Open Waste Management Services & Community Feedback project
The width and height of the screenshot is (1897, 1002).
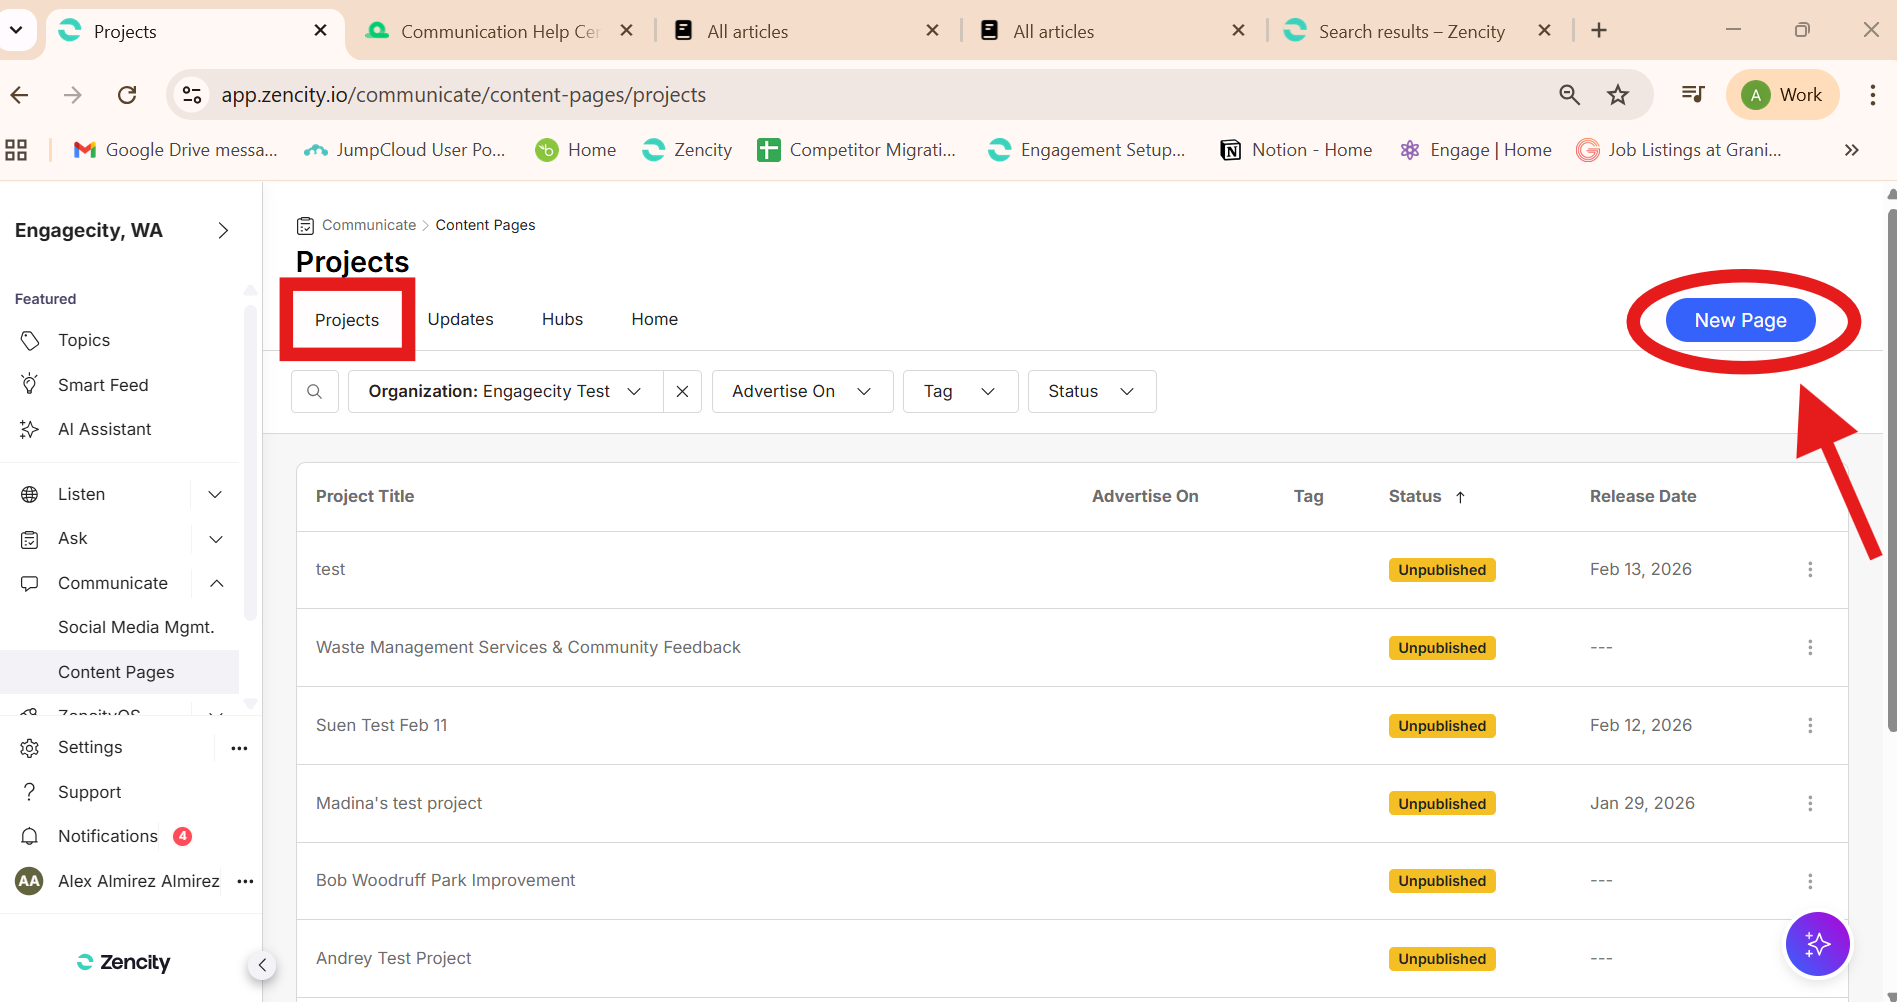[x=528, y=647]
